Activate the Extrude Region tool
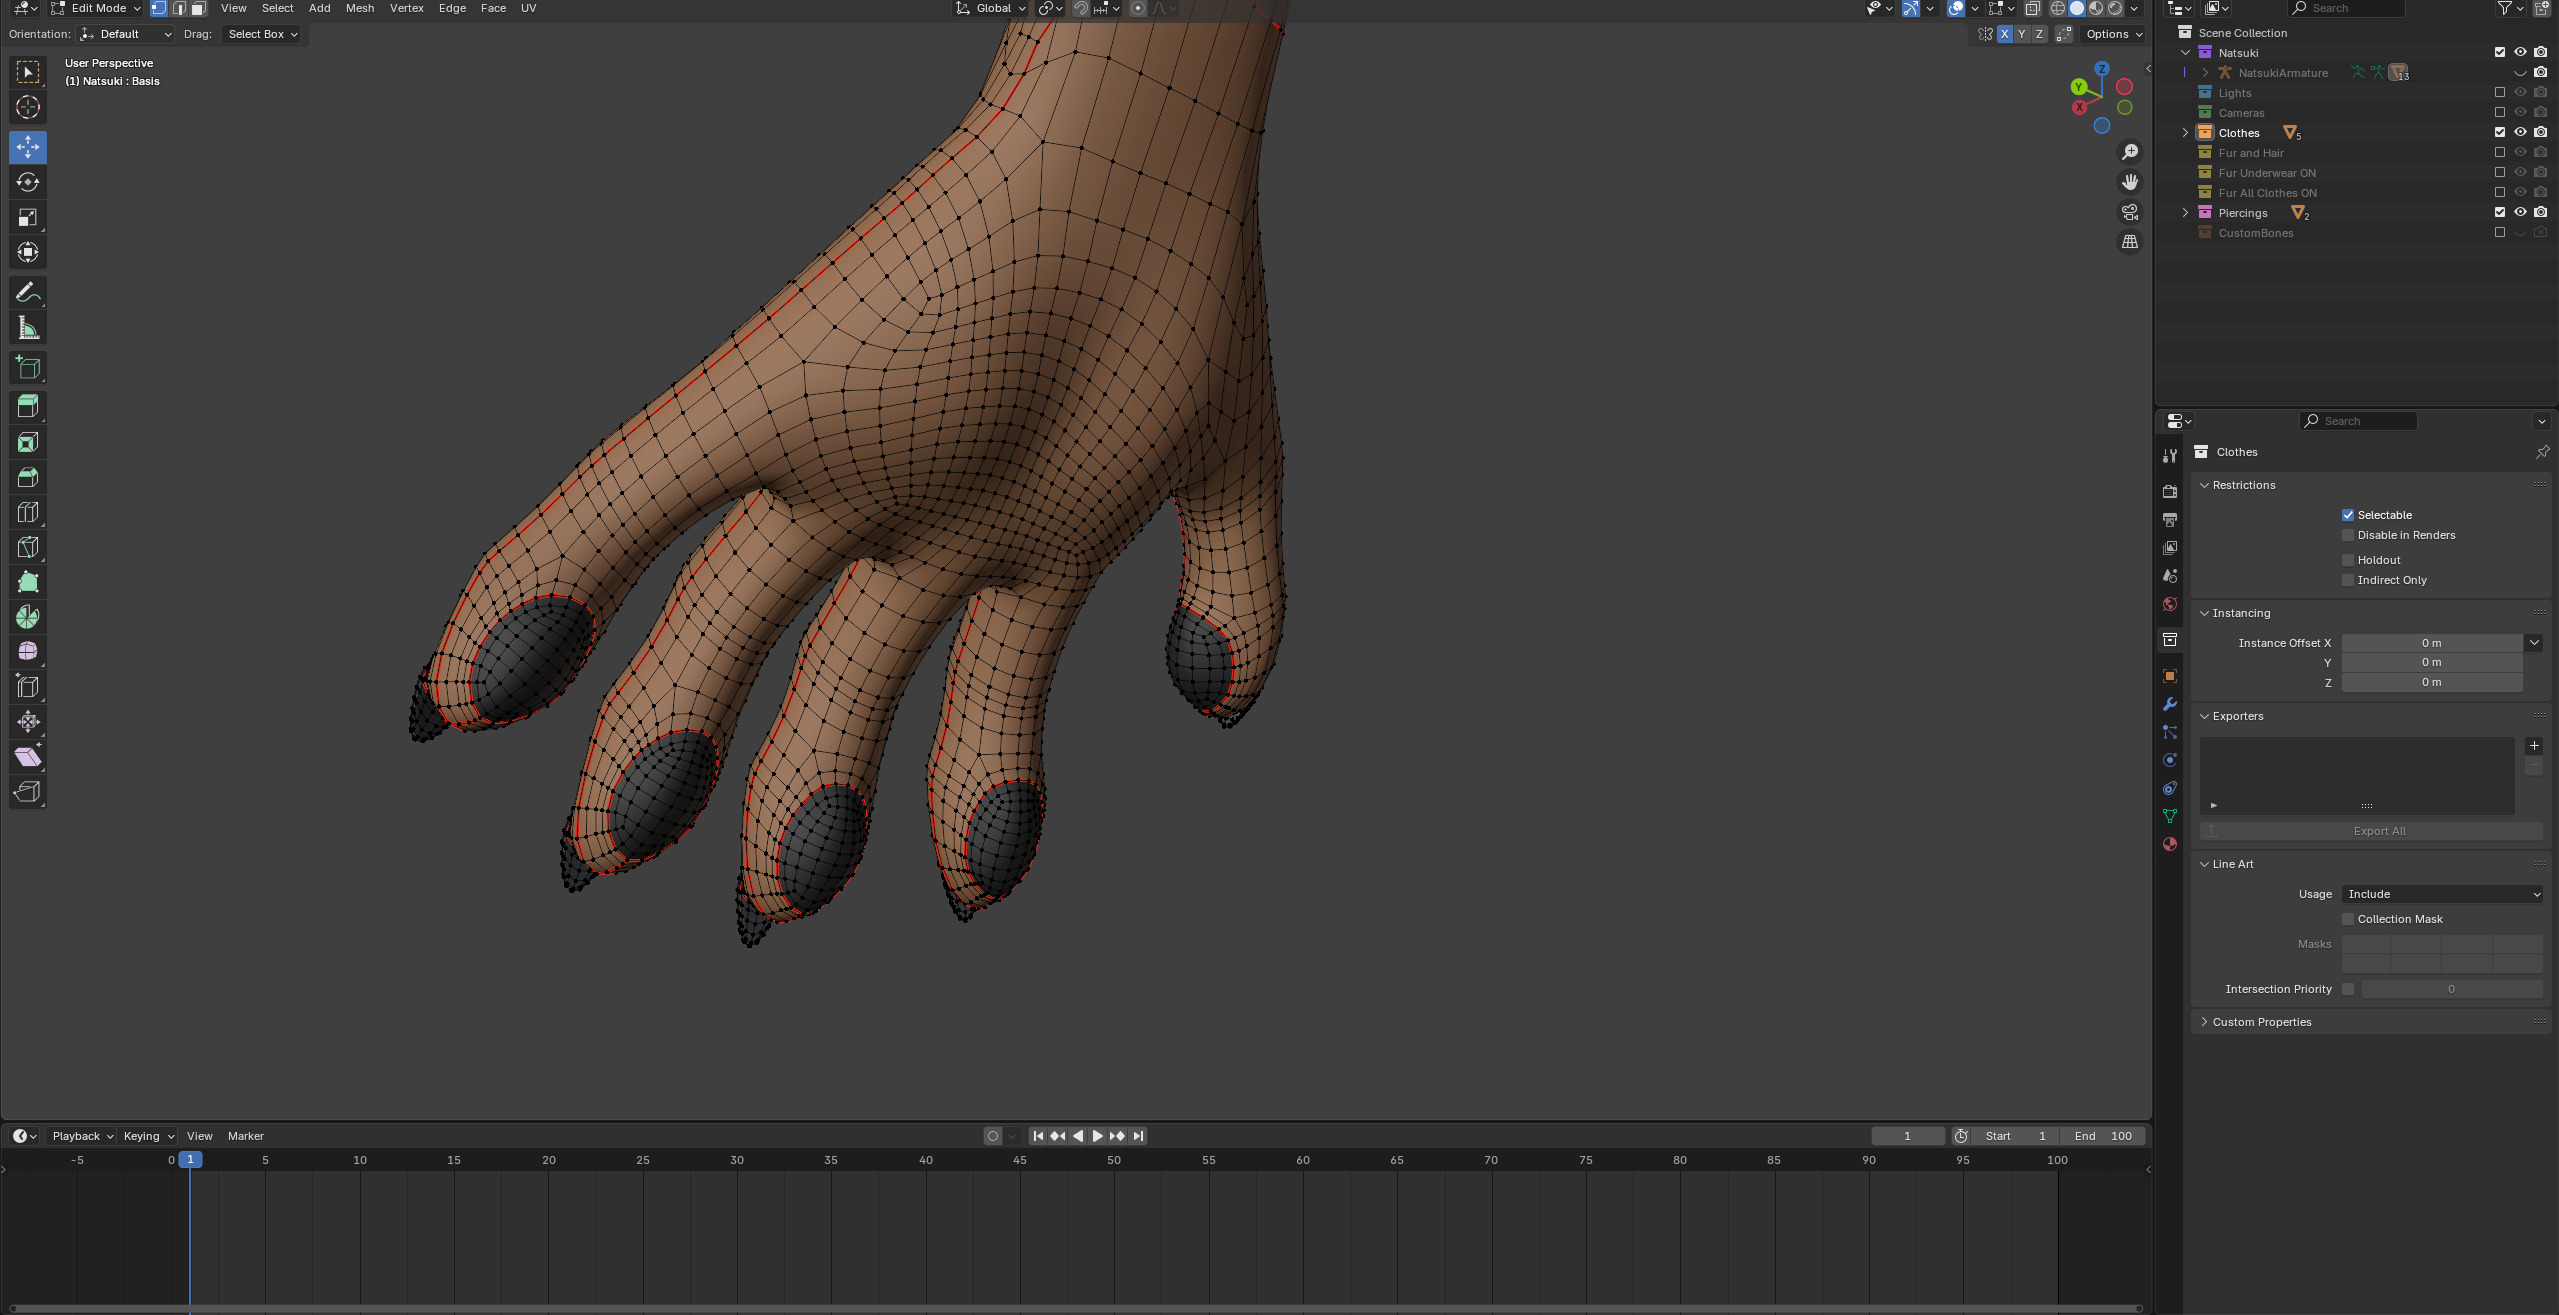 pos(28,406)
